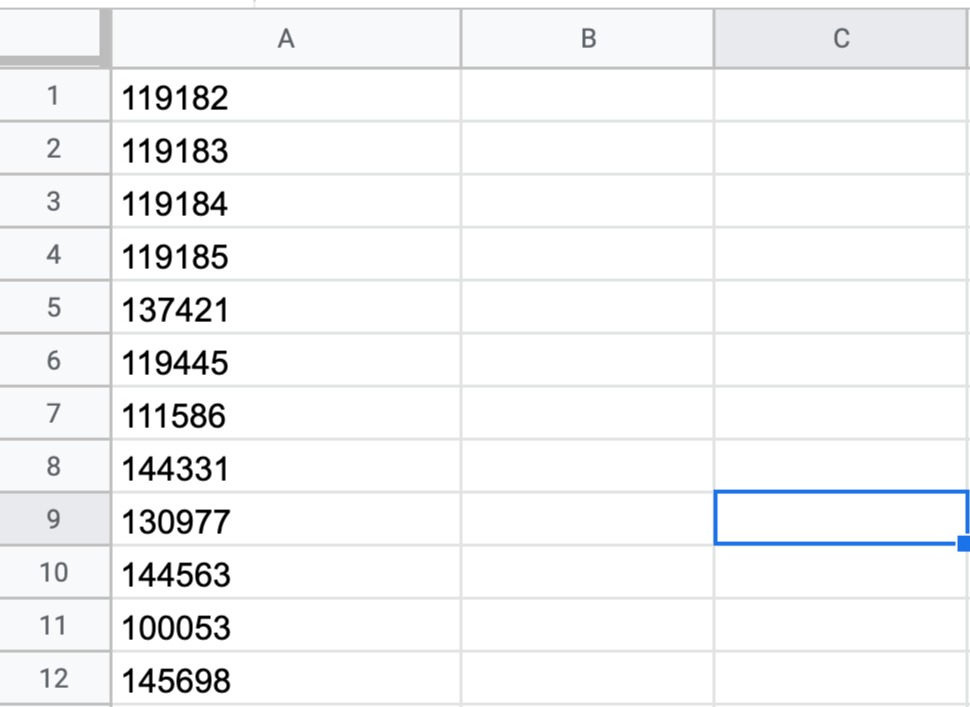The width and height of the screenshot is (970, 707).
Task: Select the cell with value 130977
Action: [x=286, y=521]
